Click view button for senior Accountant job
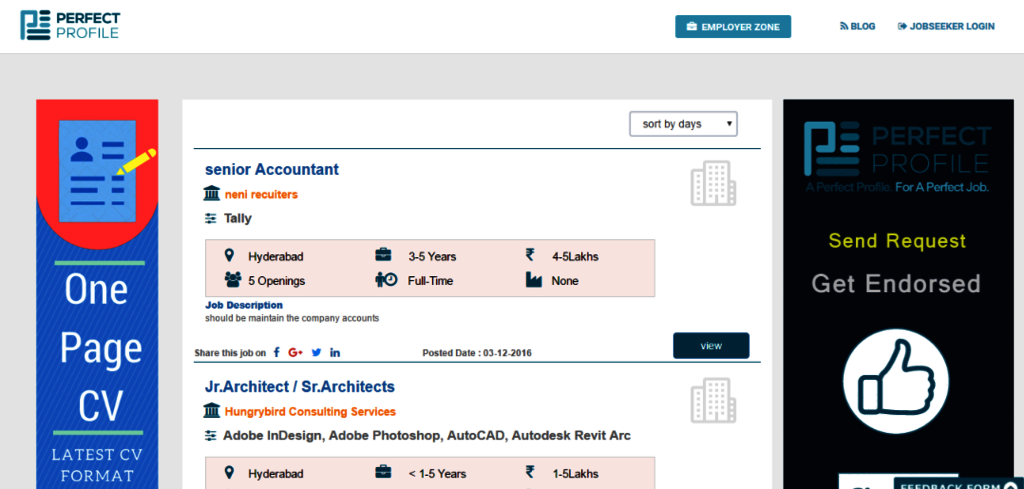The height and width of the screenshot is (489, 1024). [711, 346]
